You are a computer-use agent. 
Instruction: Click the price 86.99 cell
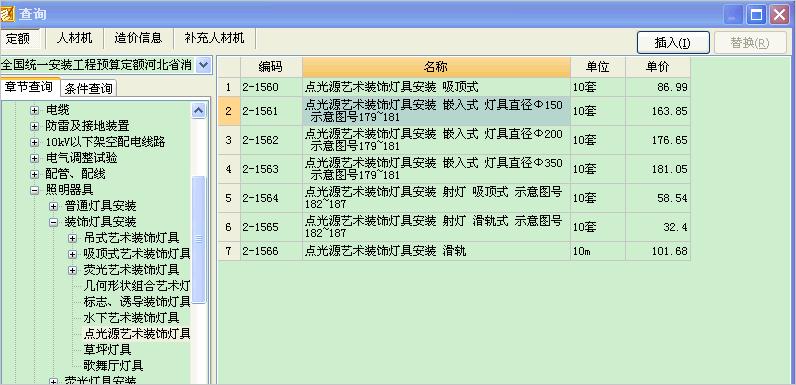click(657, 87)
